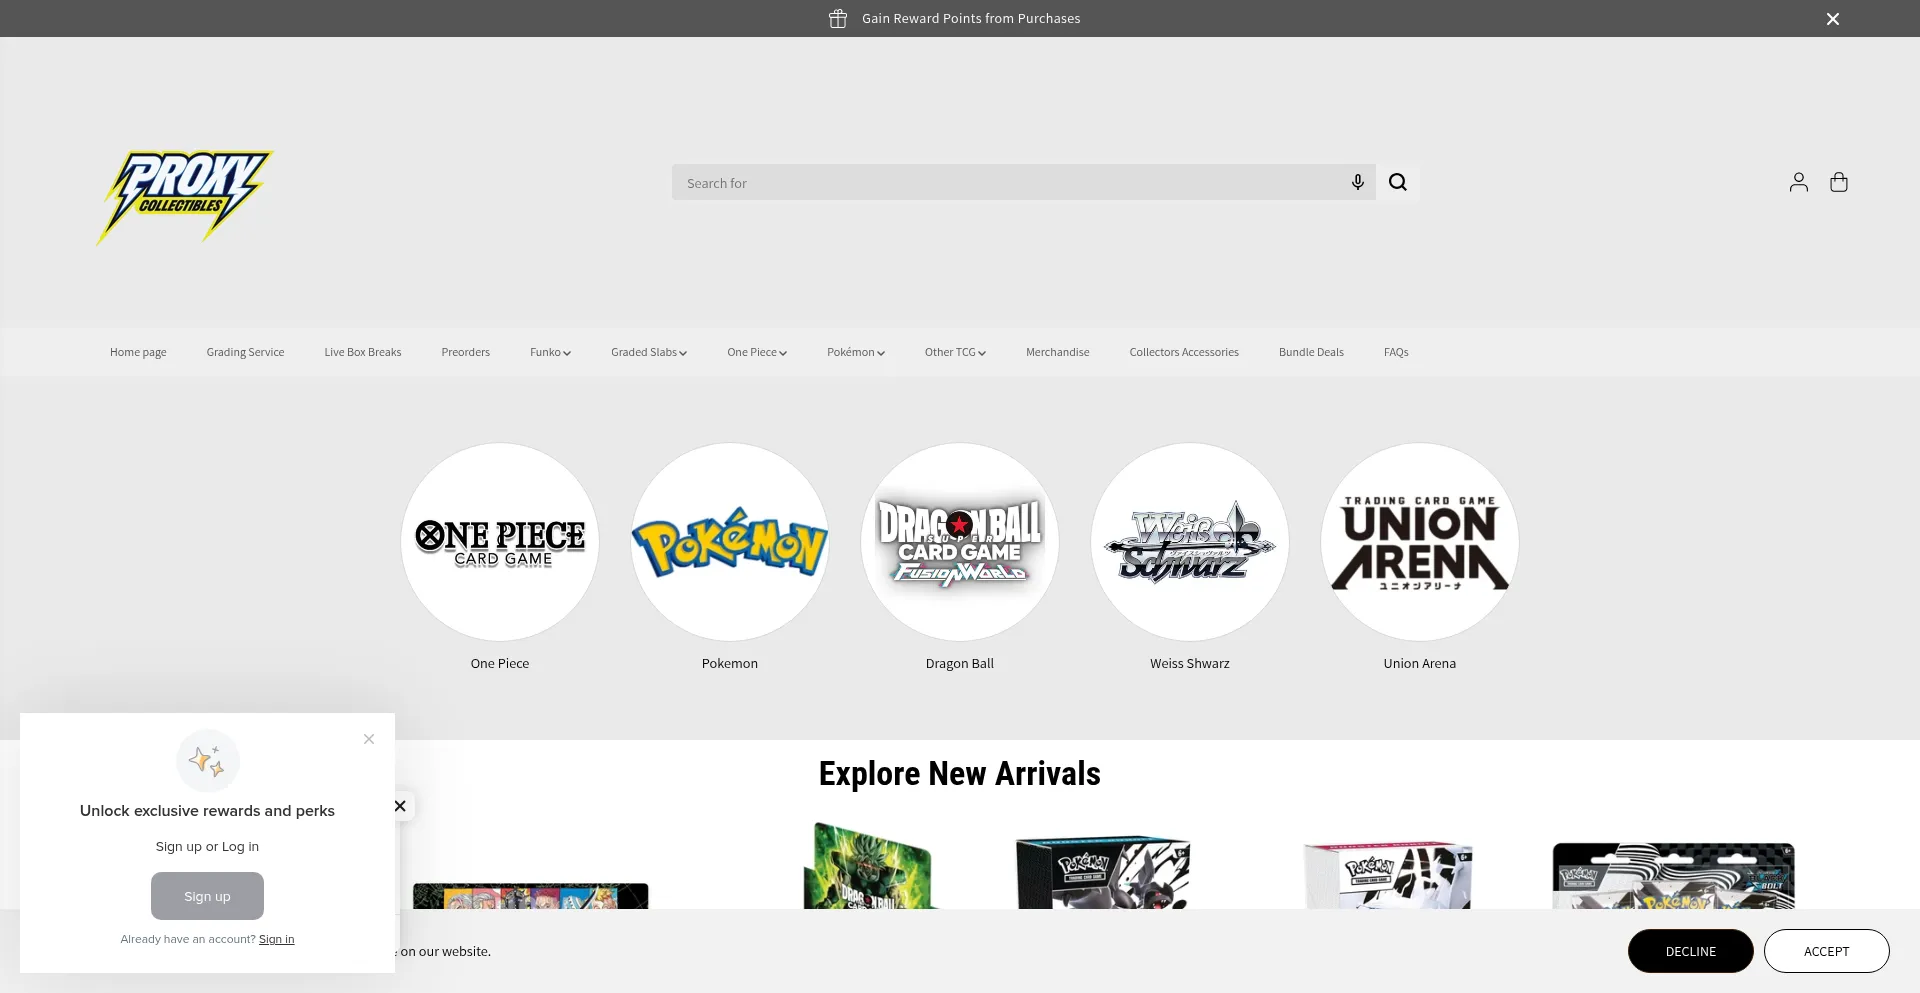Open the green Dragon Ball product thumbnail
The width and height of the screenshot is (1920, 993).
point(868,866)
